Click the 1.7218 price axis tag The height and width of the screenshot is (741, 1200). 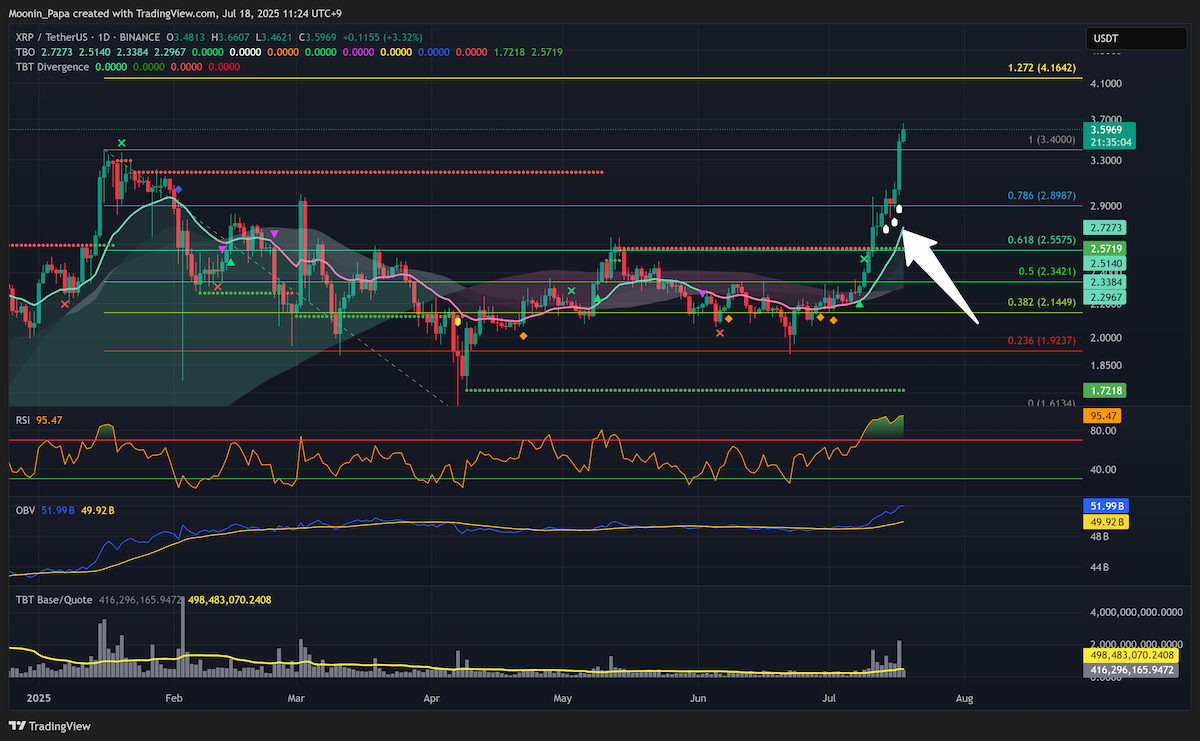pyautogui.click(x=1106, y=390)
